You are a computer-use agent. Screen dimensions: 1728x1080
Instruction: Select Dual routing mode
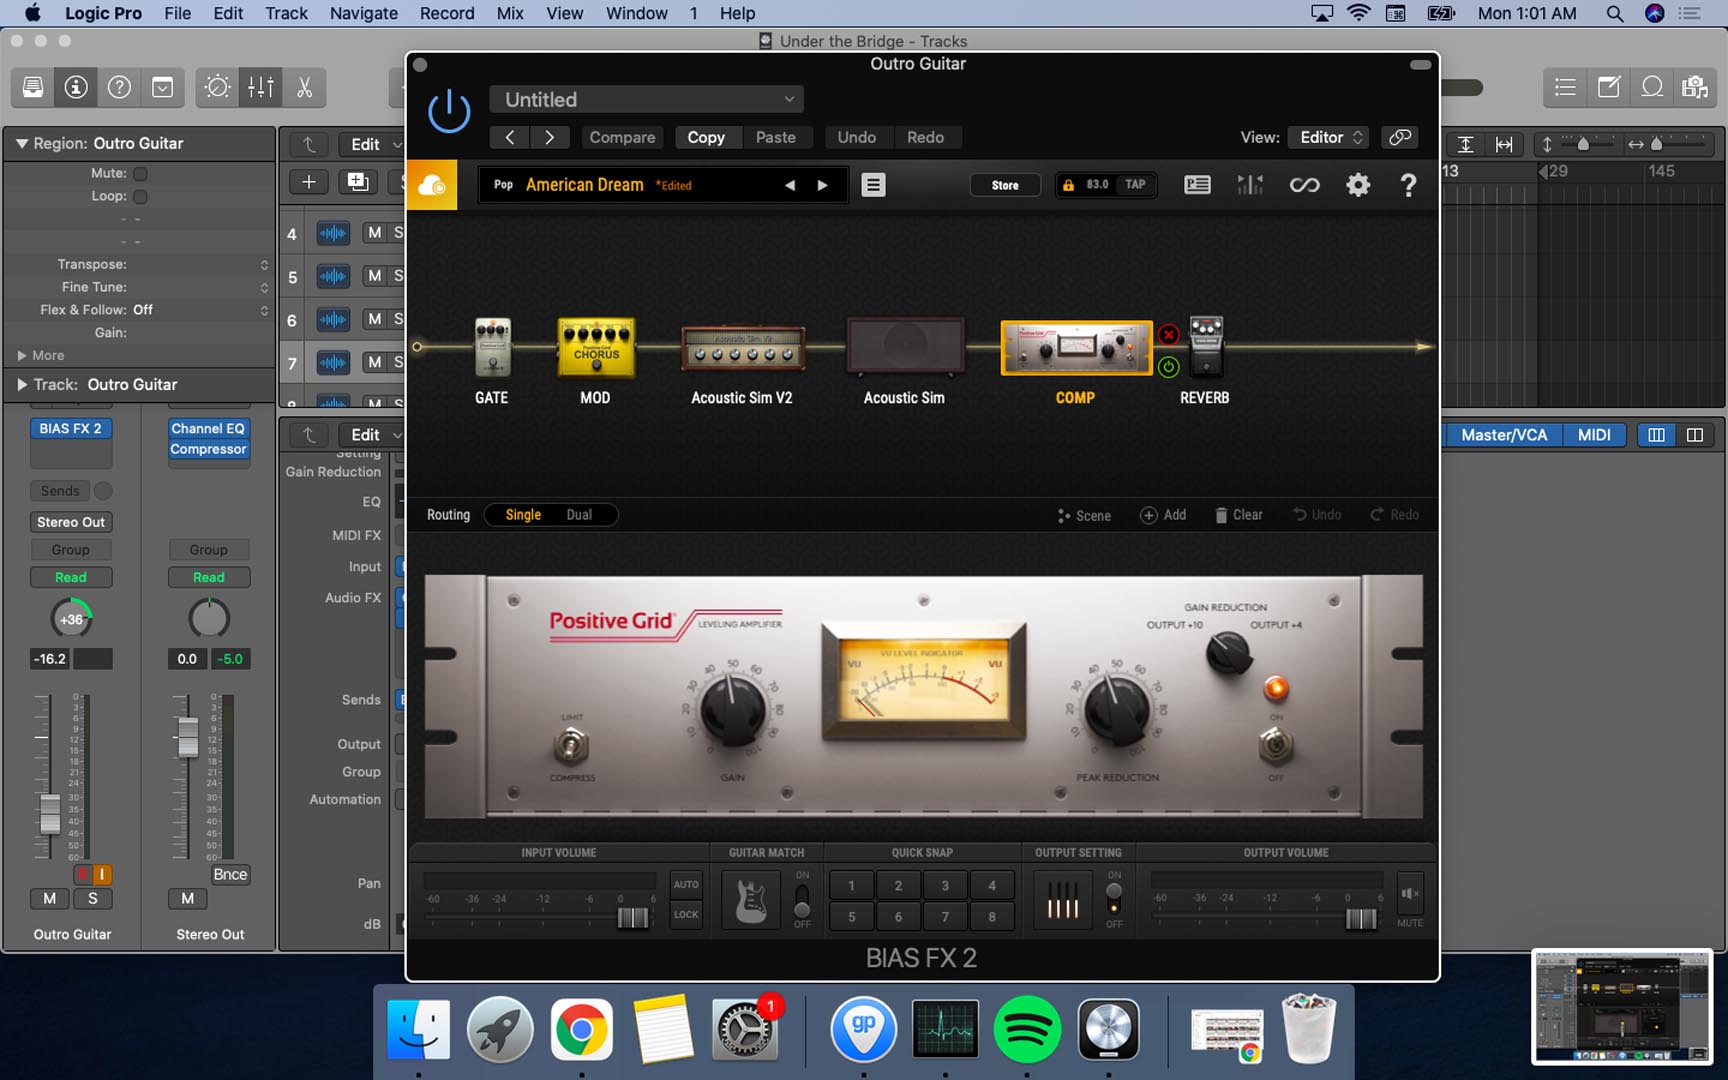coord(579,515)
